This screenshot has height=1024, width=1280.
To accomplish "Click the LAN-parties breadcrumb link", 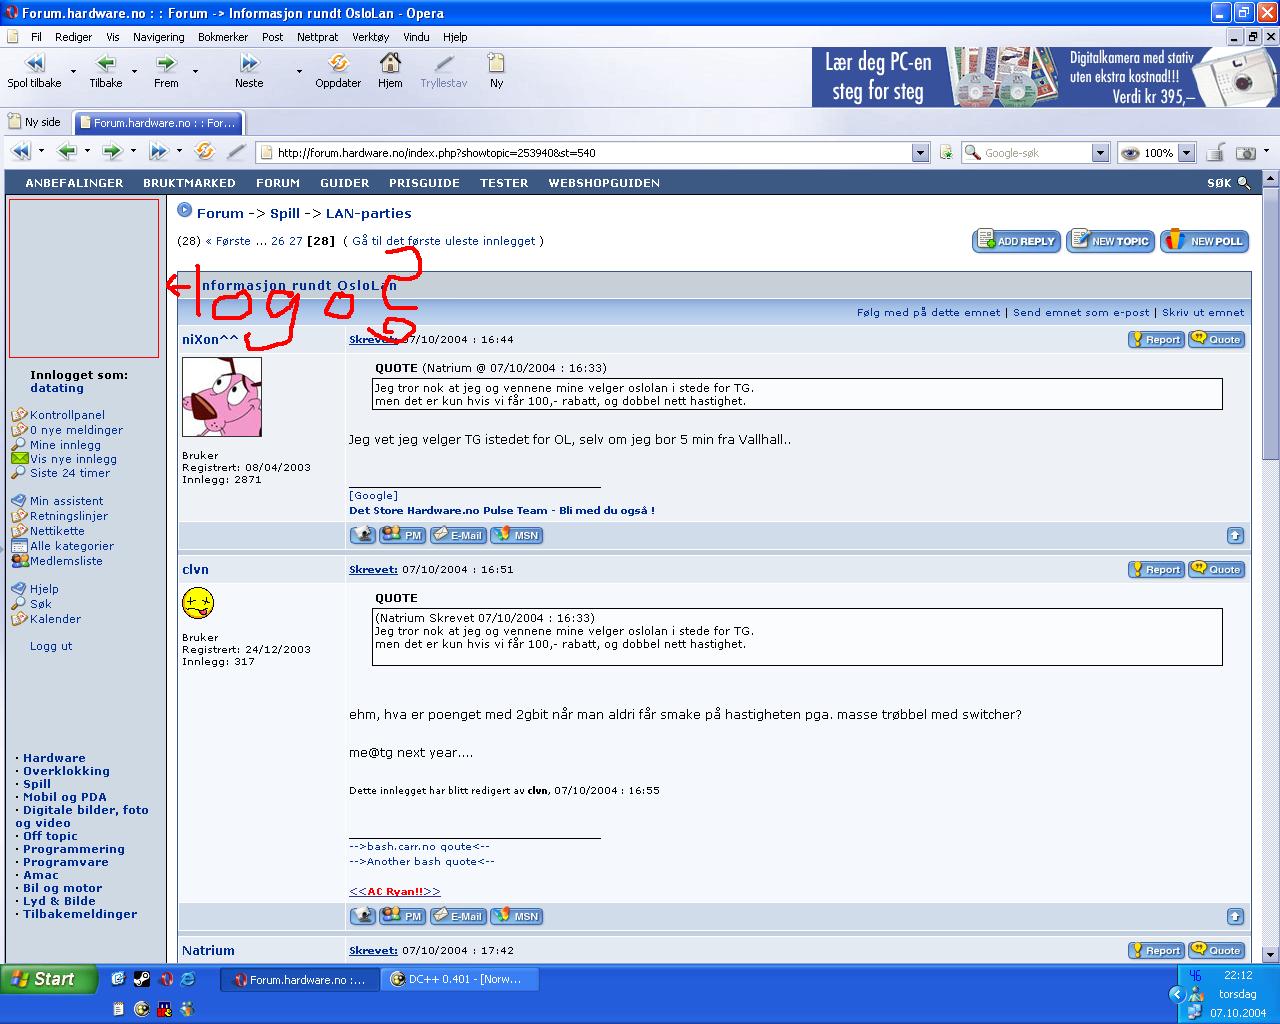I will 368,213.
